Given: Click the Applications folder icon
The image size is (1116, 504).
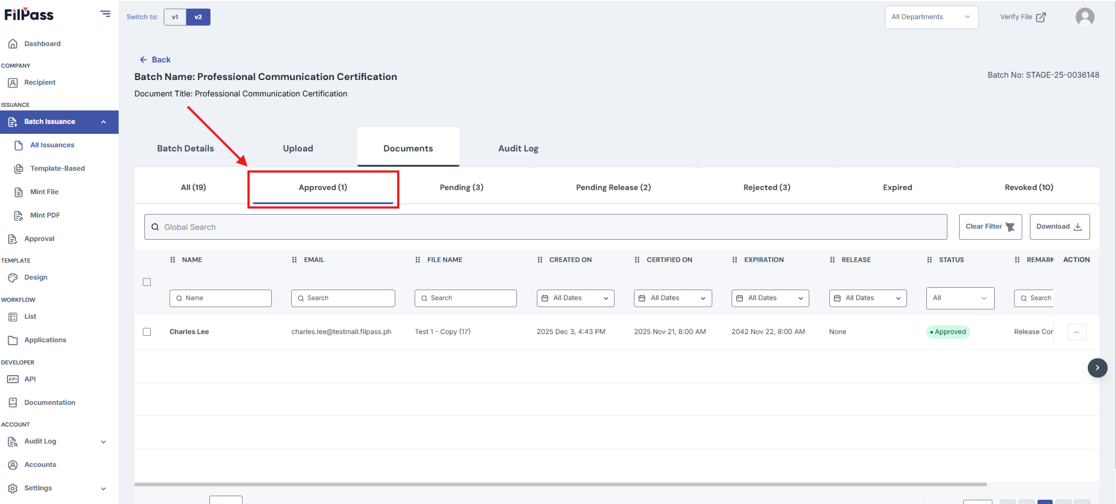Looking at the screenshot, I should click(x=12, y=340).
